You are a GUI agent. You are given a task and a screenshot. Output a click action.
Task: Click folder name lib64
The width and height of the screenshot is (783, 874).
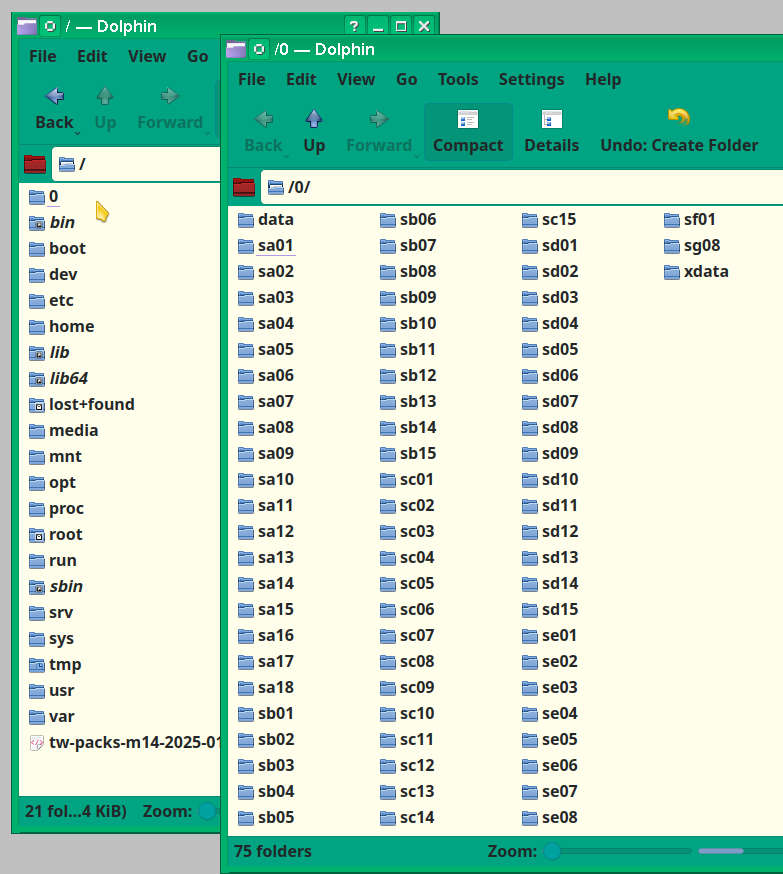69,378
